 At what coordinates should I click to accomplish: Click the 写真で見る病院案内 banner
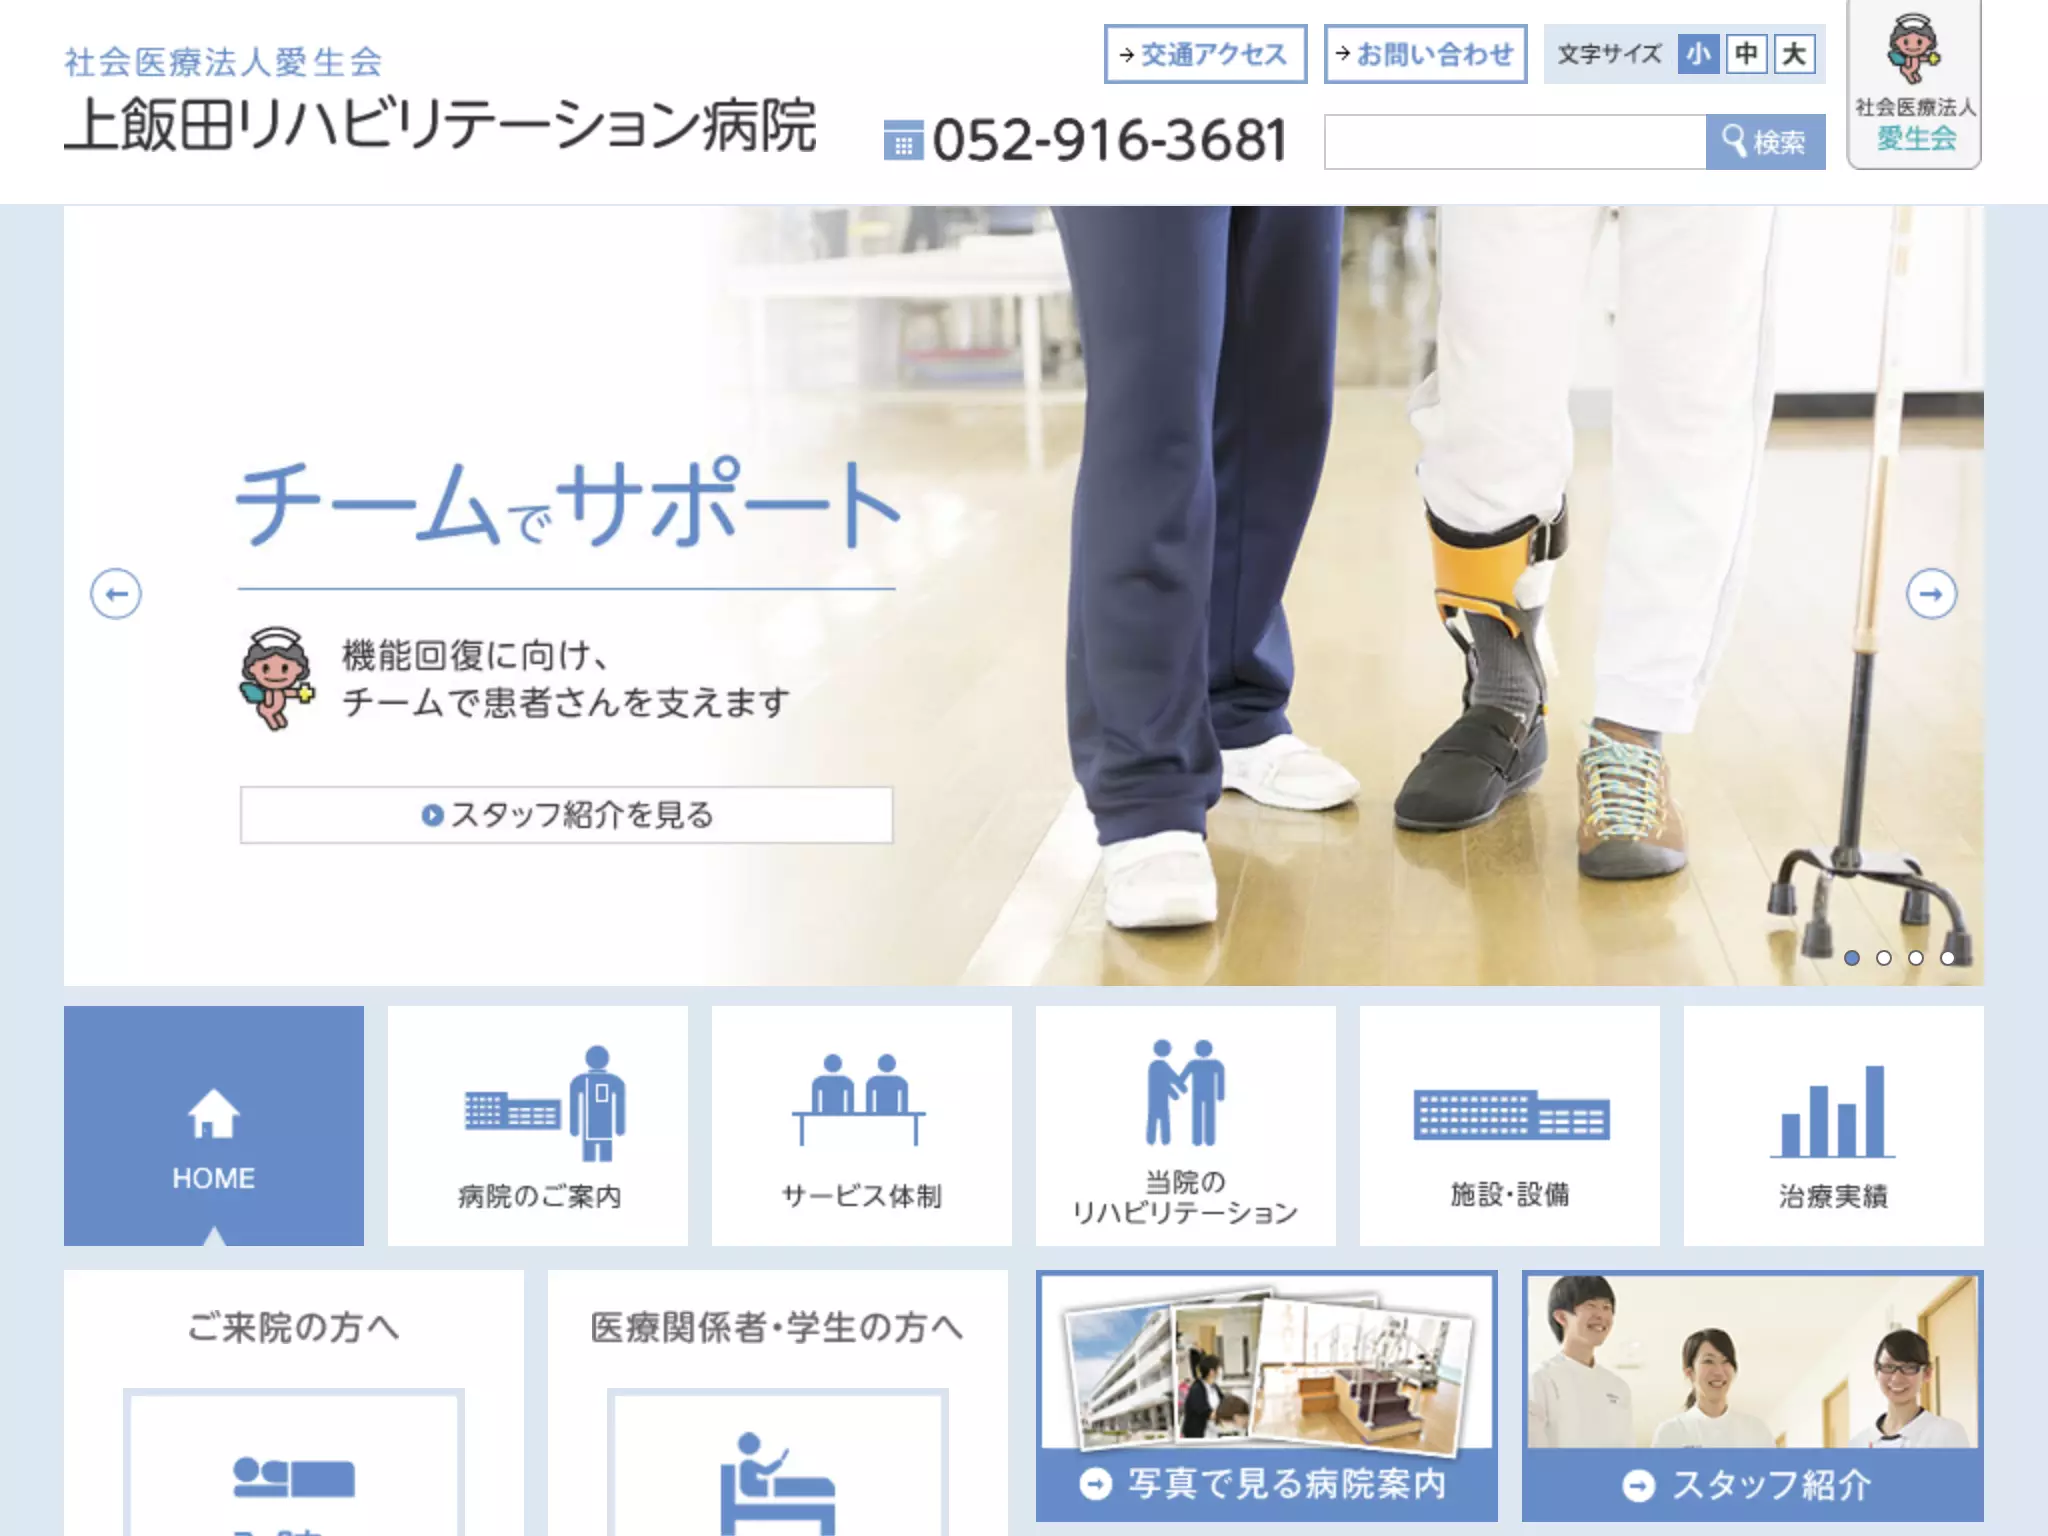pyautogui.click(x=1267, y=1396)
